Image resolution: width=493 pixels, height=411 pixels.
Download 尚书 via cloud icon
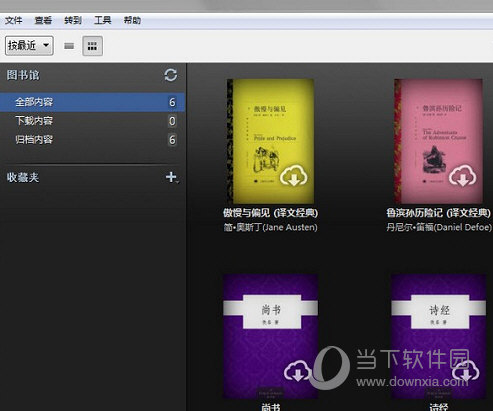click(x=297, y=371)
